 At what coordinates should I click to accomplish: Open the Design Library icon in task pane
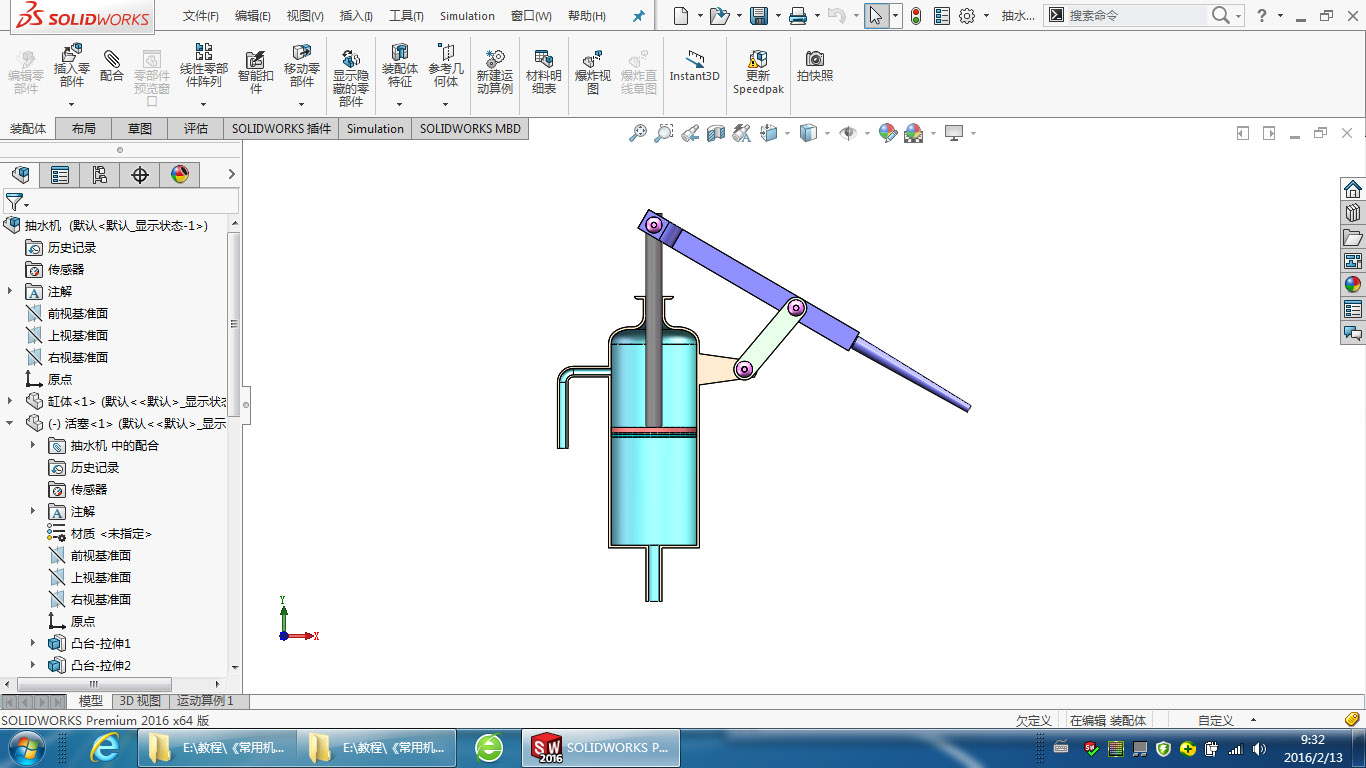point(1353,213)
